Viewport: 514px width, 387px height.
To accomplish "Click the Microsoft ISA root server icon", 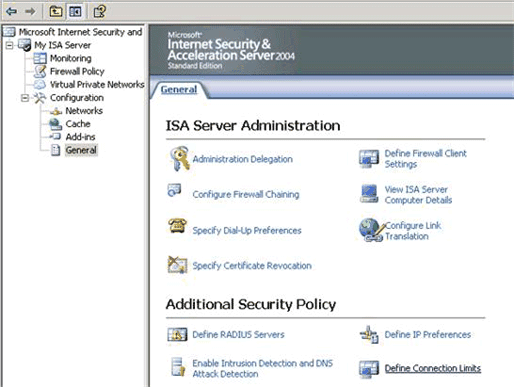I will pyautogui.click(x=9, y=32).
